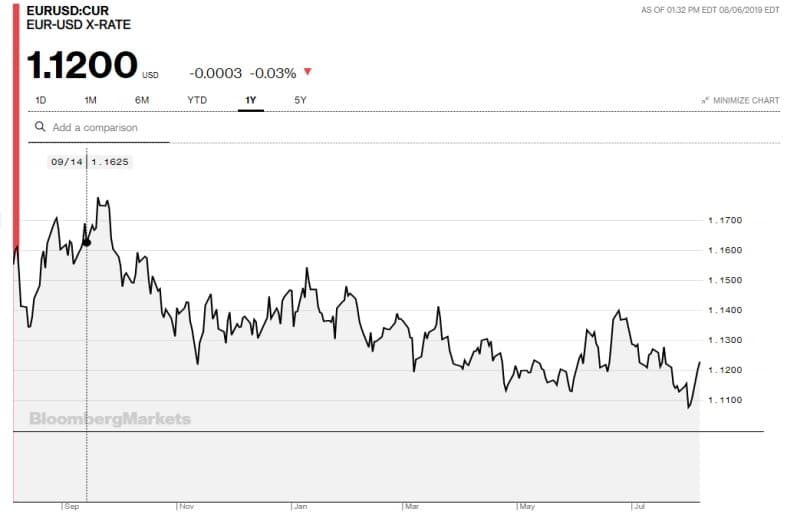Click the active 1Y range tab

(251, 100)
